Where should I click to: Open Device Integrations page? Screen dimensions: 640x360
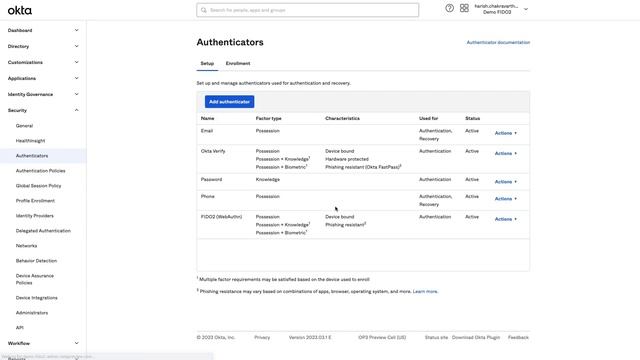point(37,298)
